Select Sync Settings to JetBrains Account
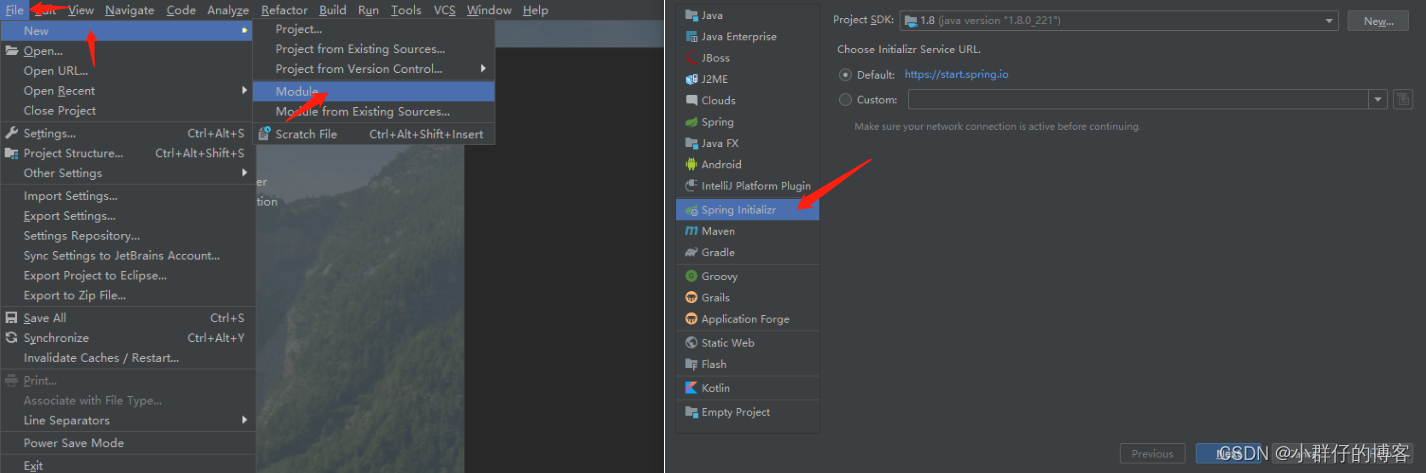 click(x=127, y=256)
